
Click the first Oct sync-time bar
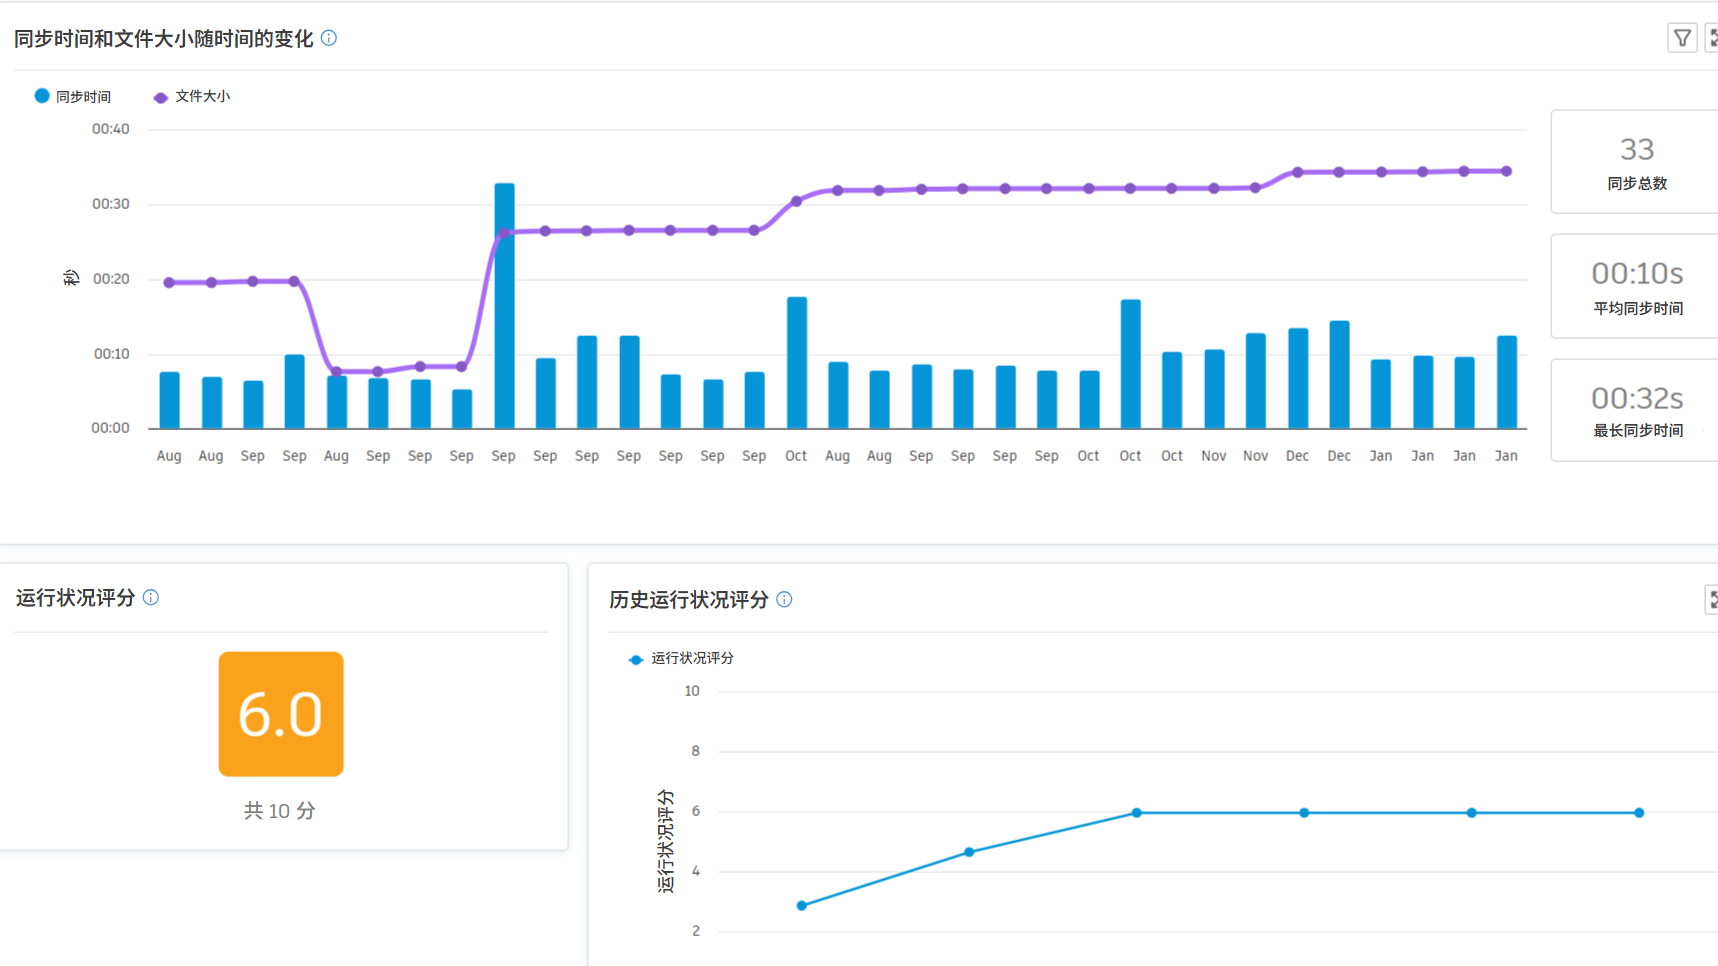(x=796, y=363)
